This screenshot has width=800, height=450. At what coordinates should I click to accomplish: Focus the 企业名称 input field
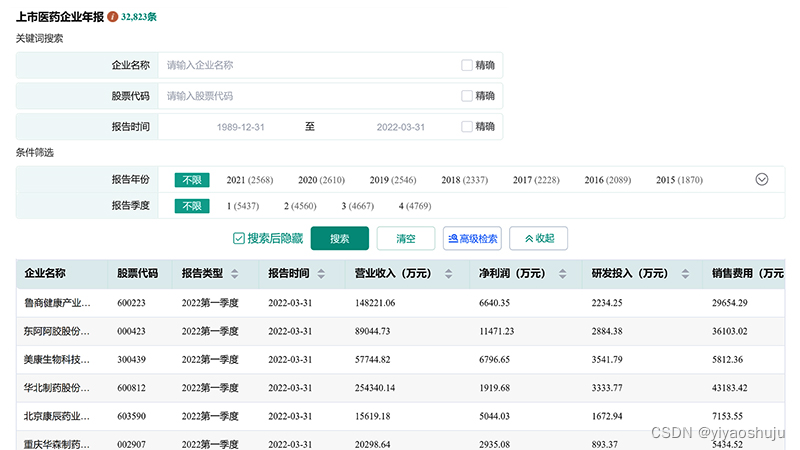[309, 65]
